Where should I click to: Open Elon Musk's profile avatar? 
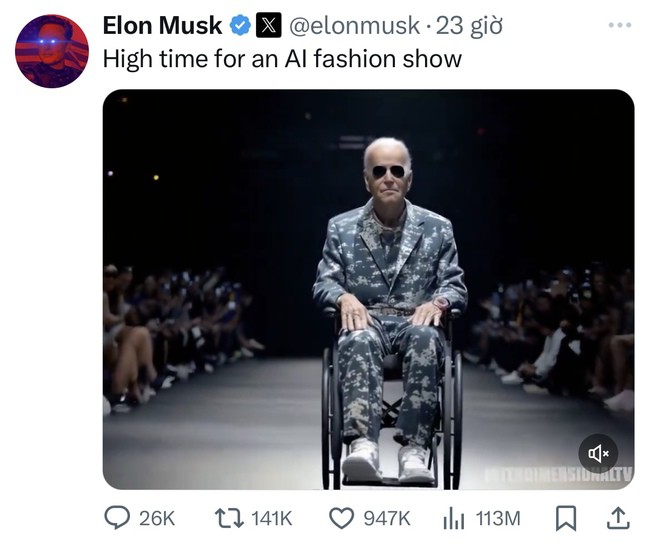51,51
